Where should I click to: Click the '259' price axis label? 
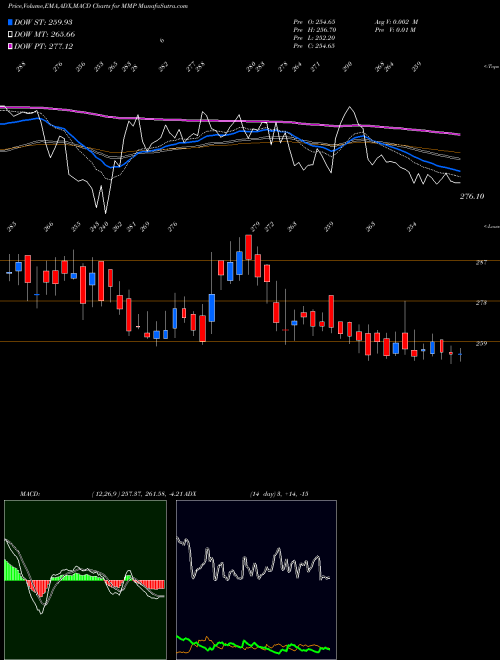[x=481, y=343]
